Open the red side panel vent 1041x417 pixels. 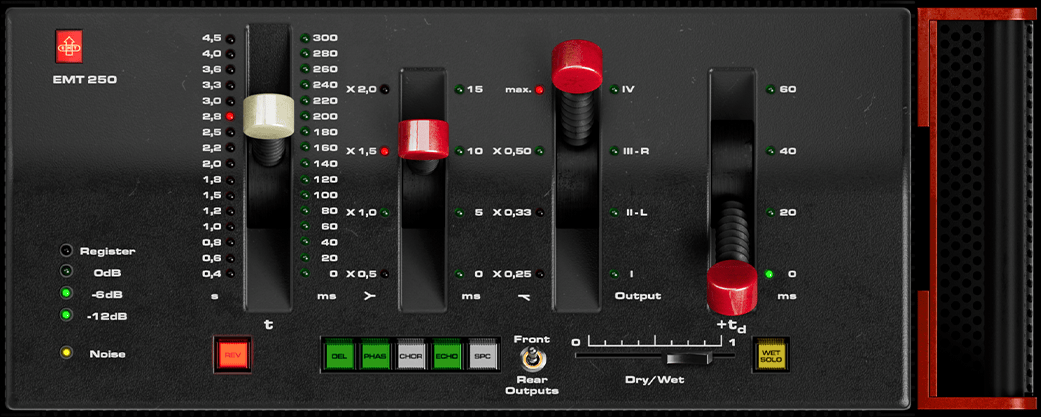click(x=978, y=208)
